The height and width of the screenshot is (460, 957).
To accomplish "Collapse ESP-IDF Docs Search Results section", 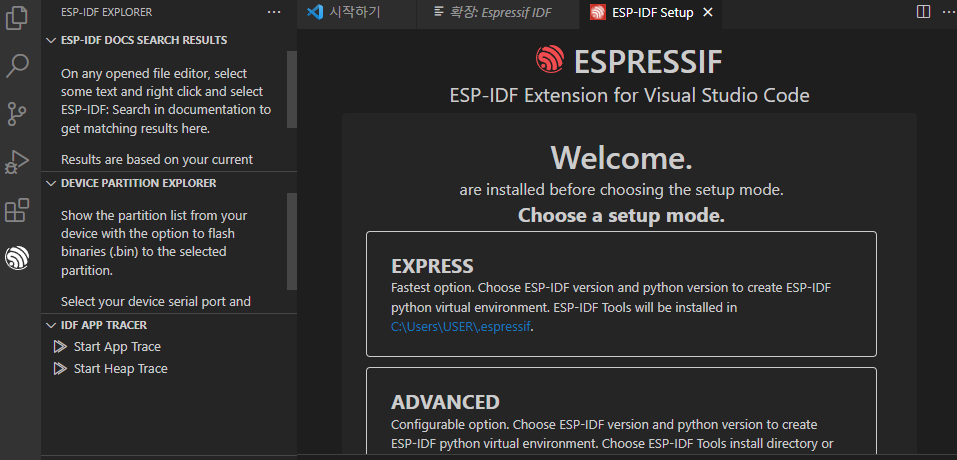I will (x=51, y=40).
